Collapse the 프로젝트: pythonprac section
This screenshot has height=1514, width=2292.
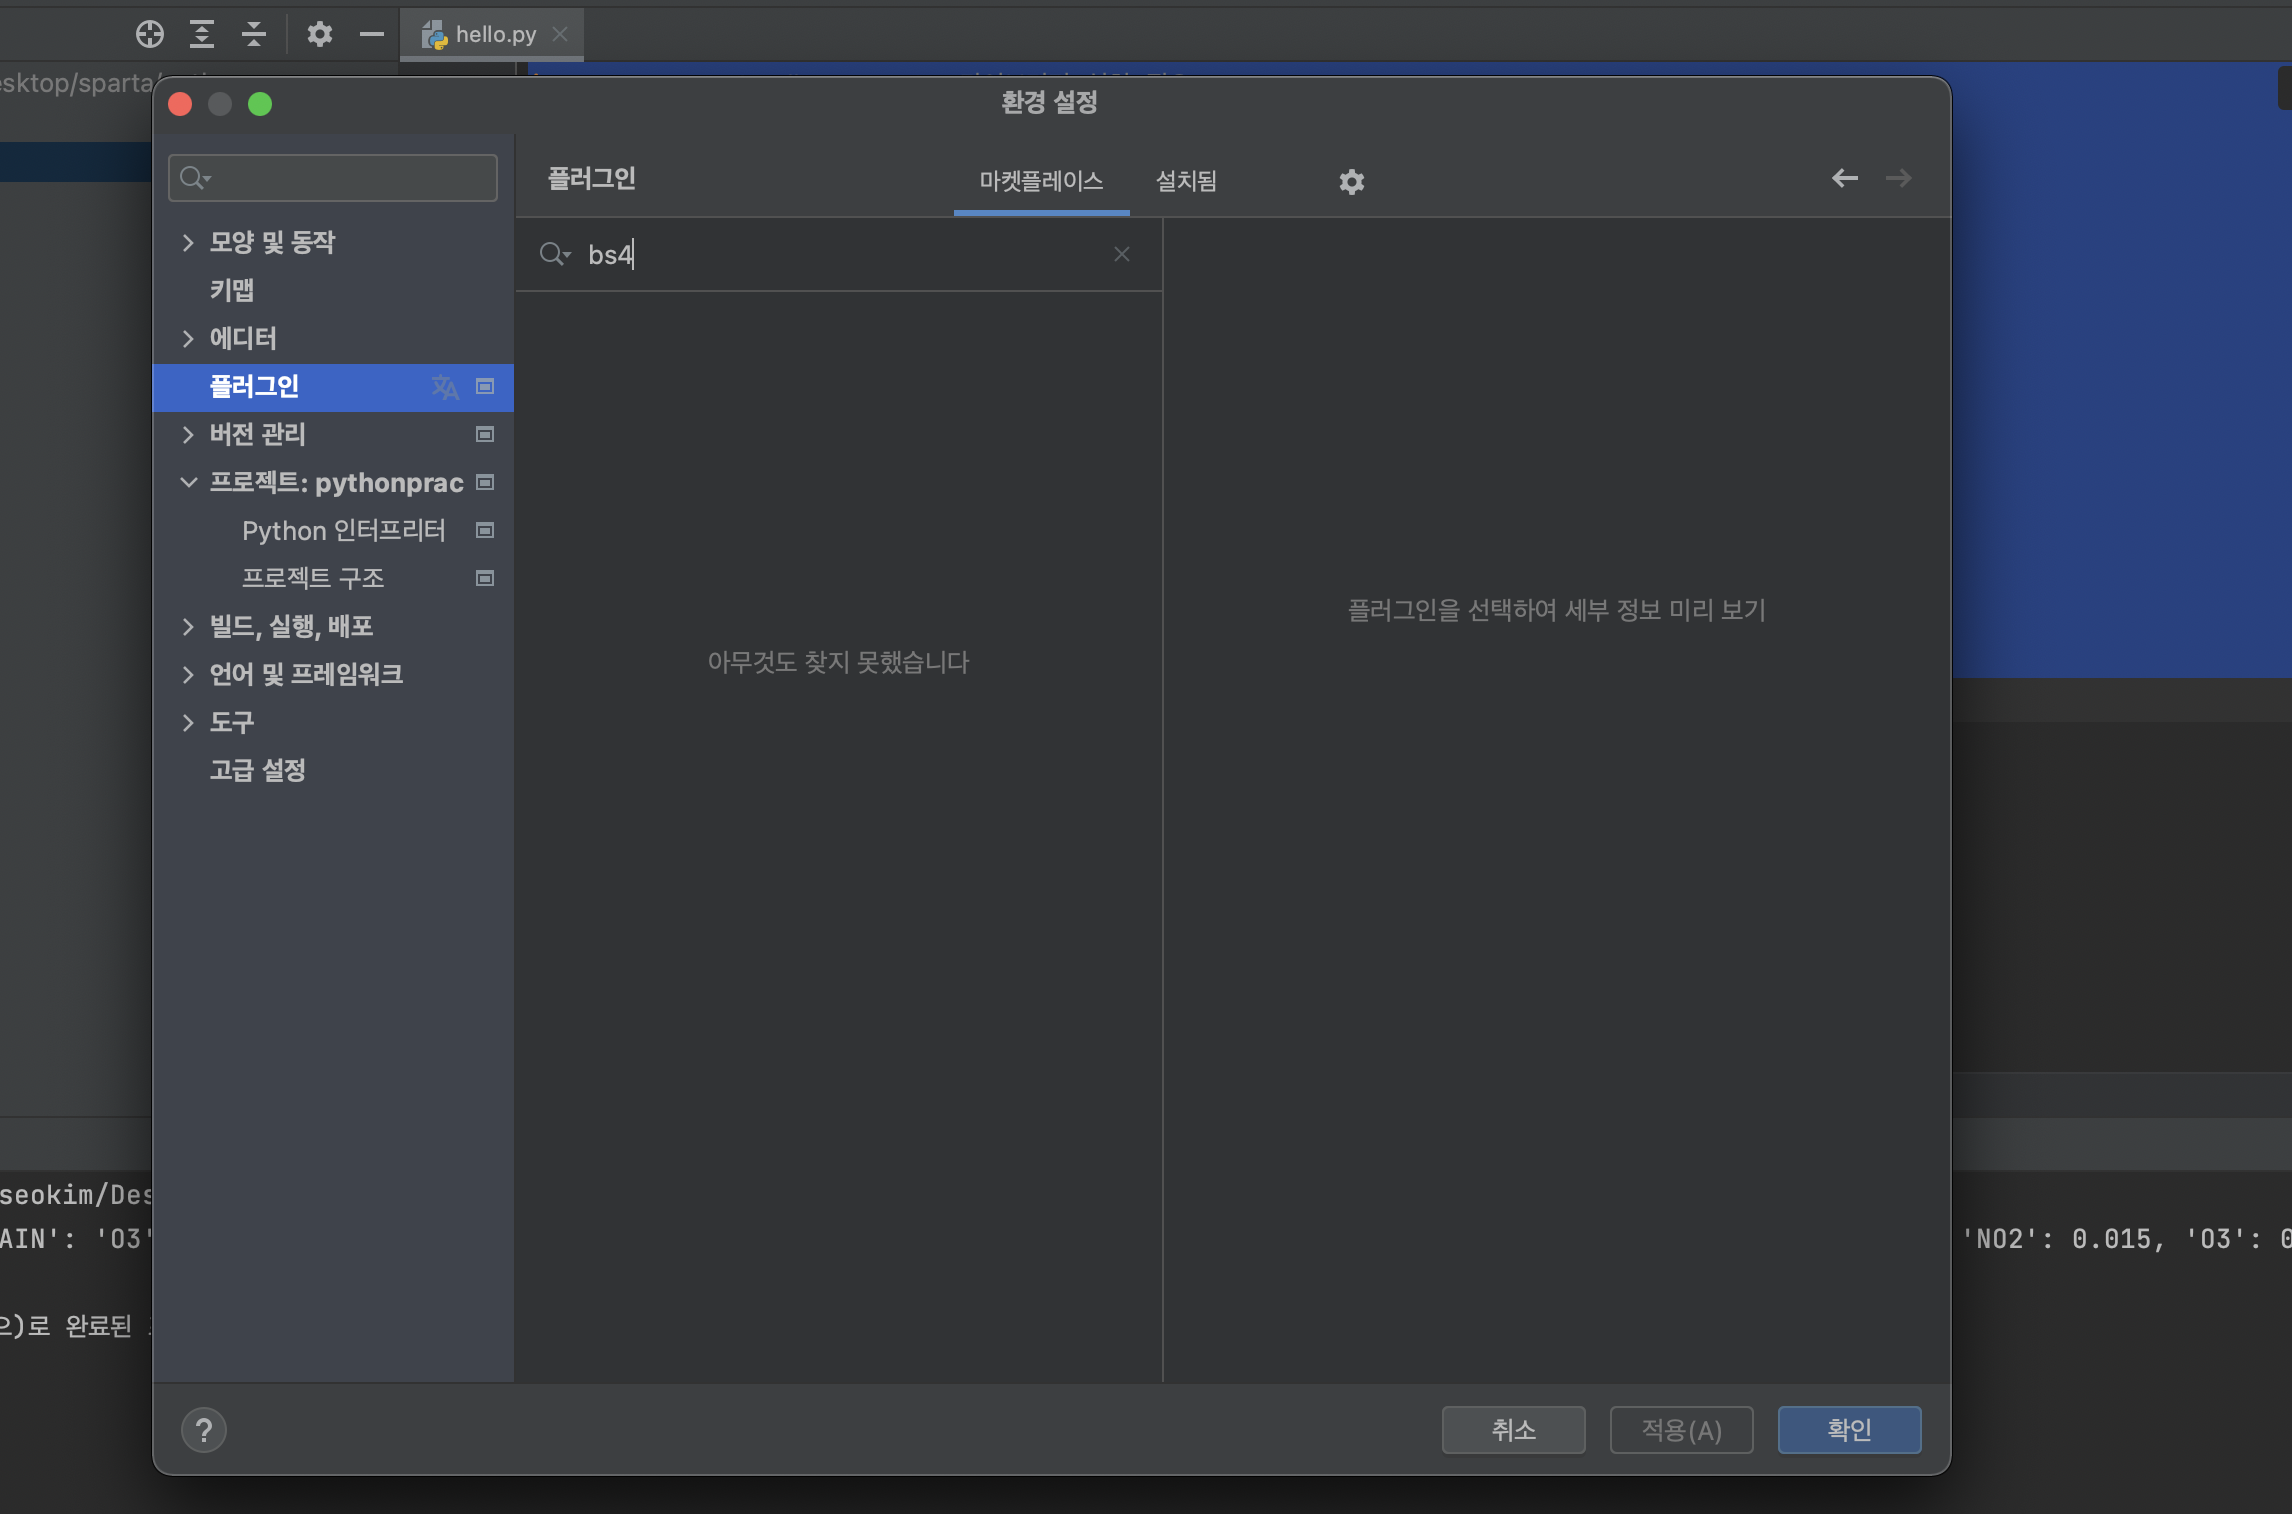(x=188, y=482)
